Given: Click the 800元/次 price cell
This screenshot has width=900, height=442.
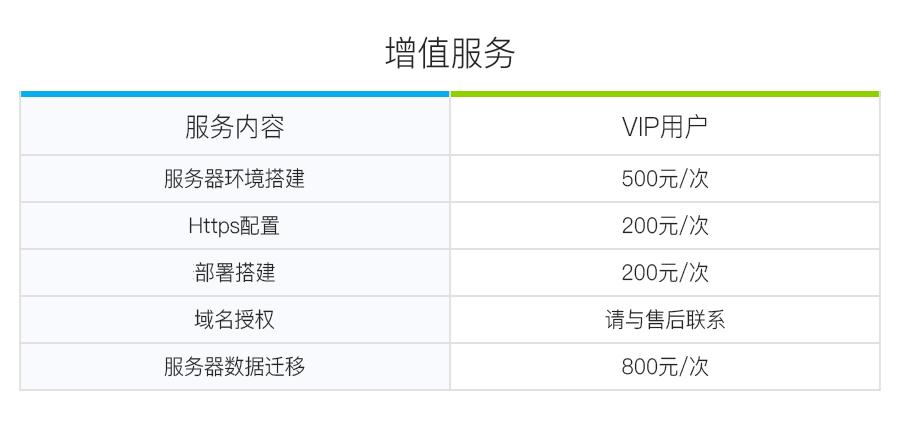Looking at the screenshot, I should [664, 367].
